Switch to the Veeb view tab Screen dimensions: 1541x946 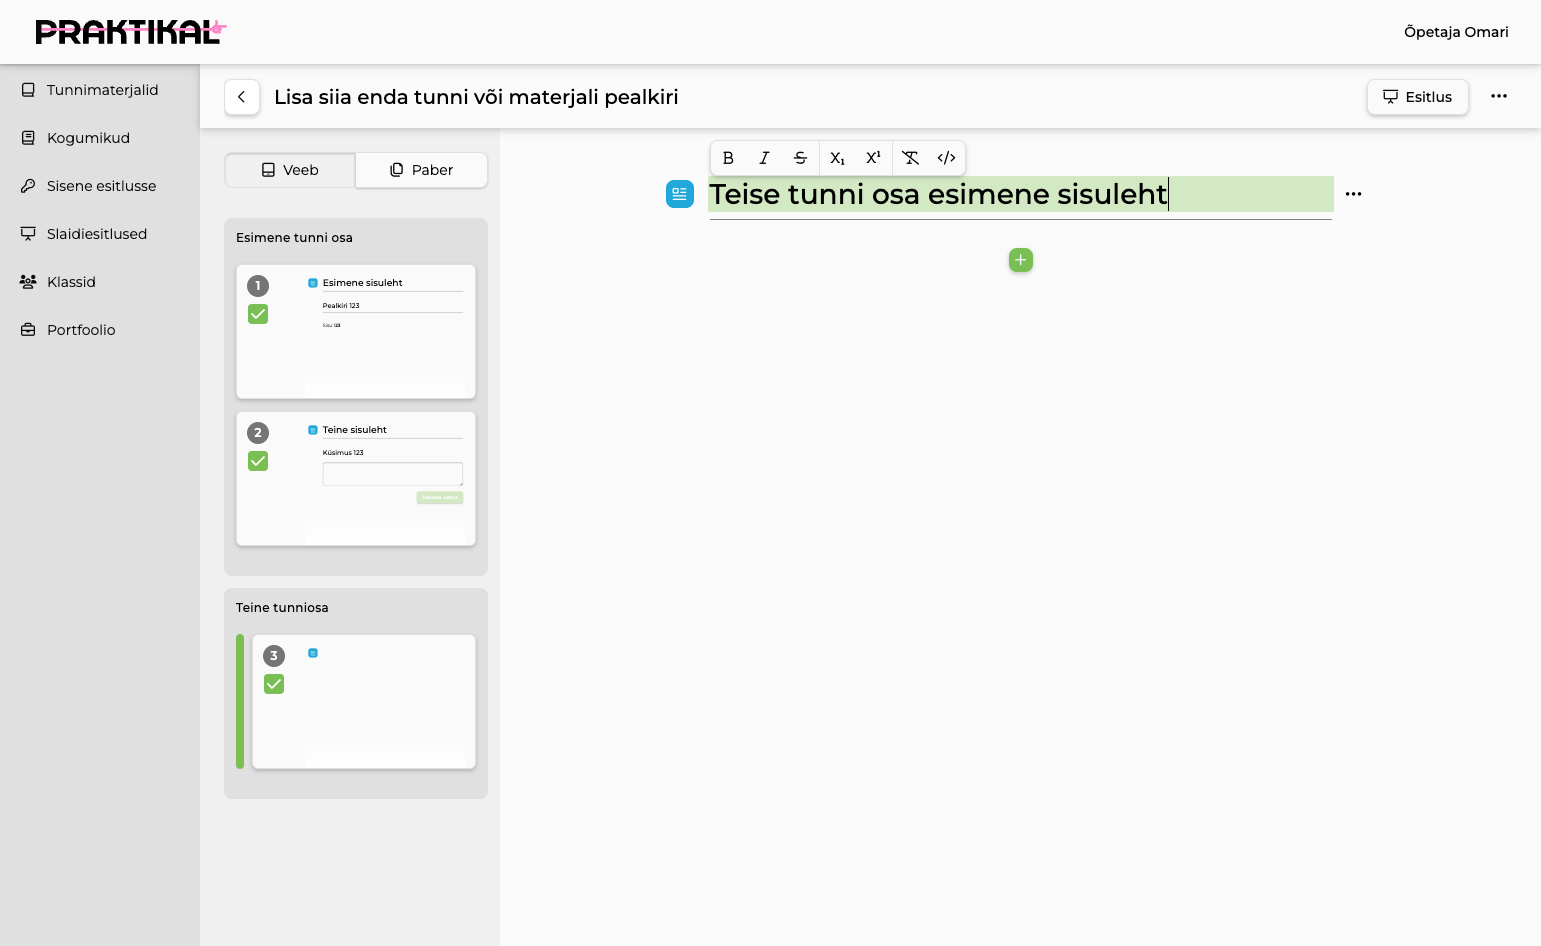pos(290,170)
